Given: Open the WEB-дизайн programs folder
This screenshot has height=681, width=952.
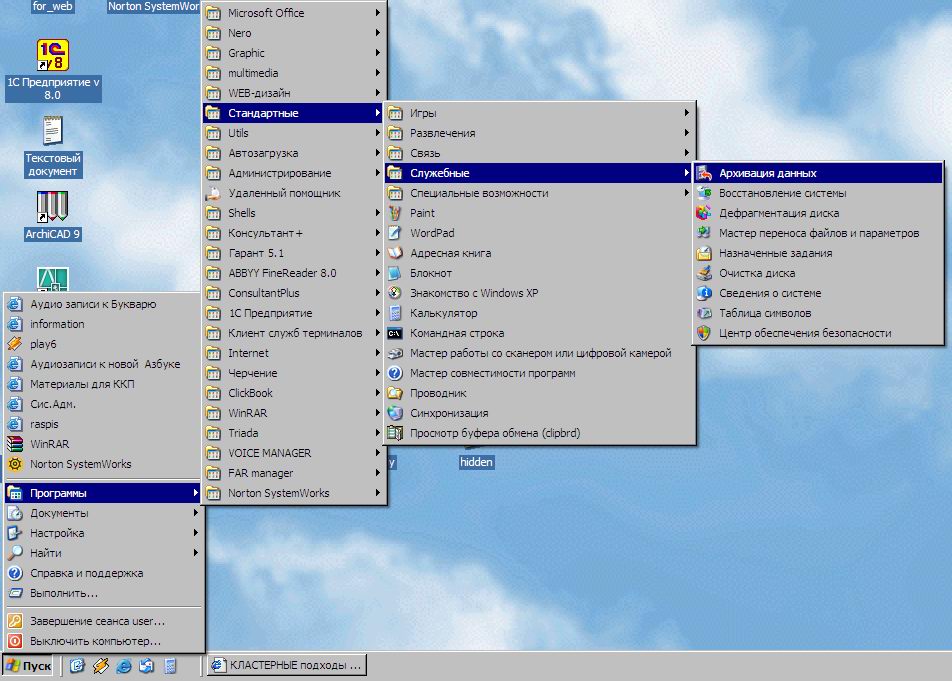Looking at the screenshot, I should click(x=294, y=93).
